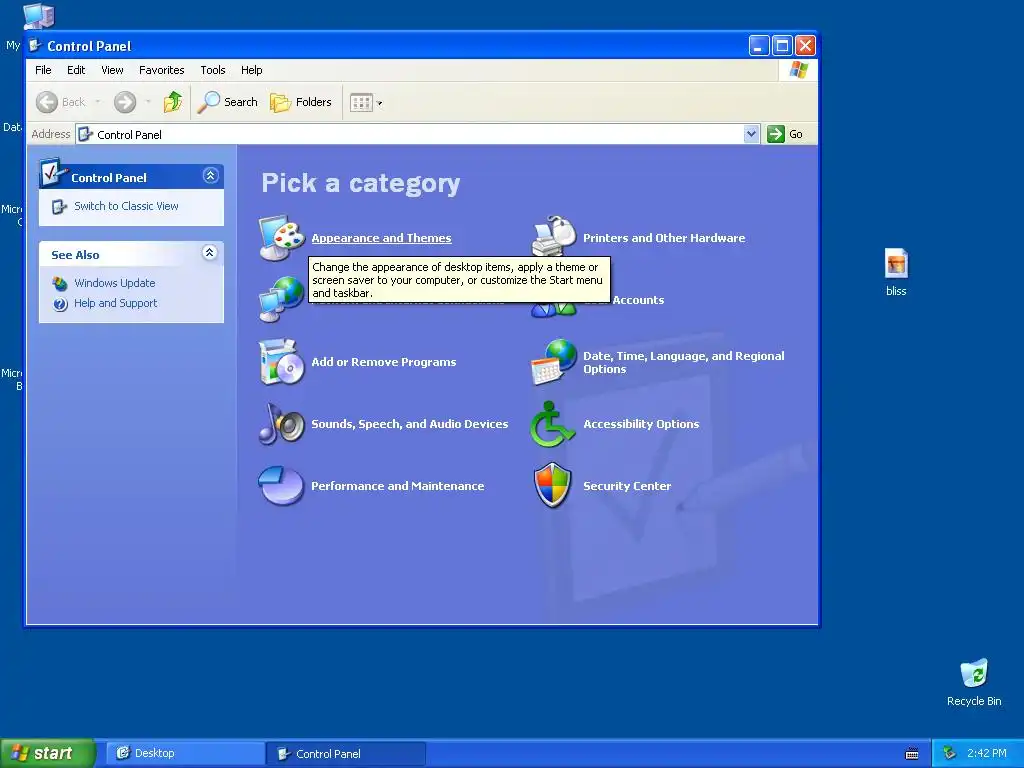Screen dimensions: 1024x768
Task: Click the Windows Update globe icon
Action: (x=60, y=283)
